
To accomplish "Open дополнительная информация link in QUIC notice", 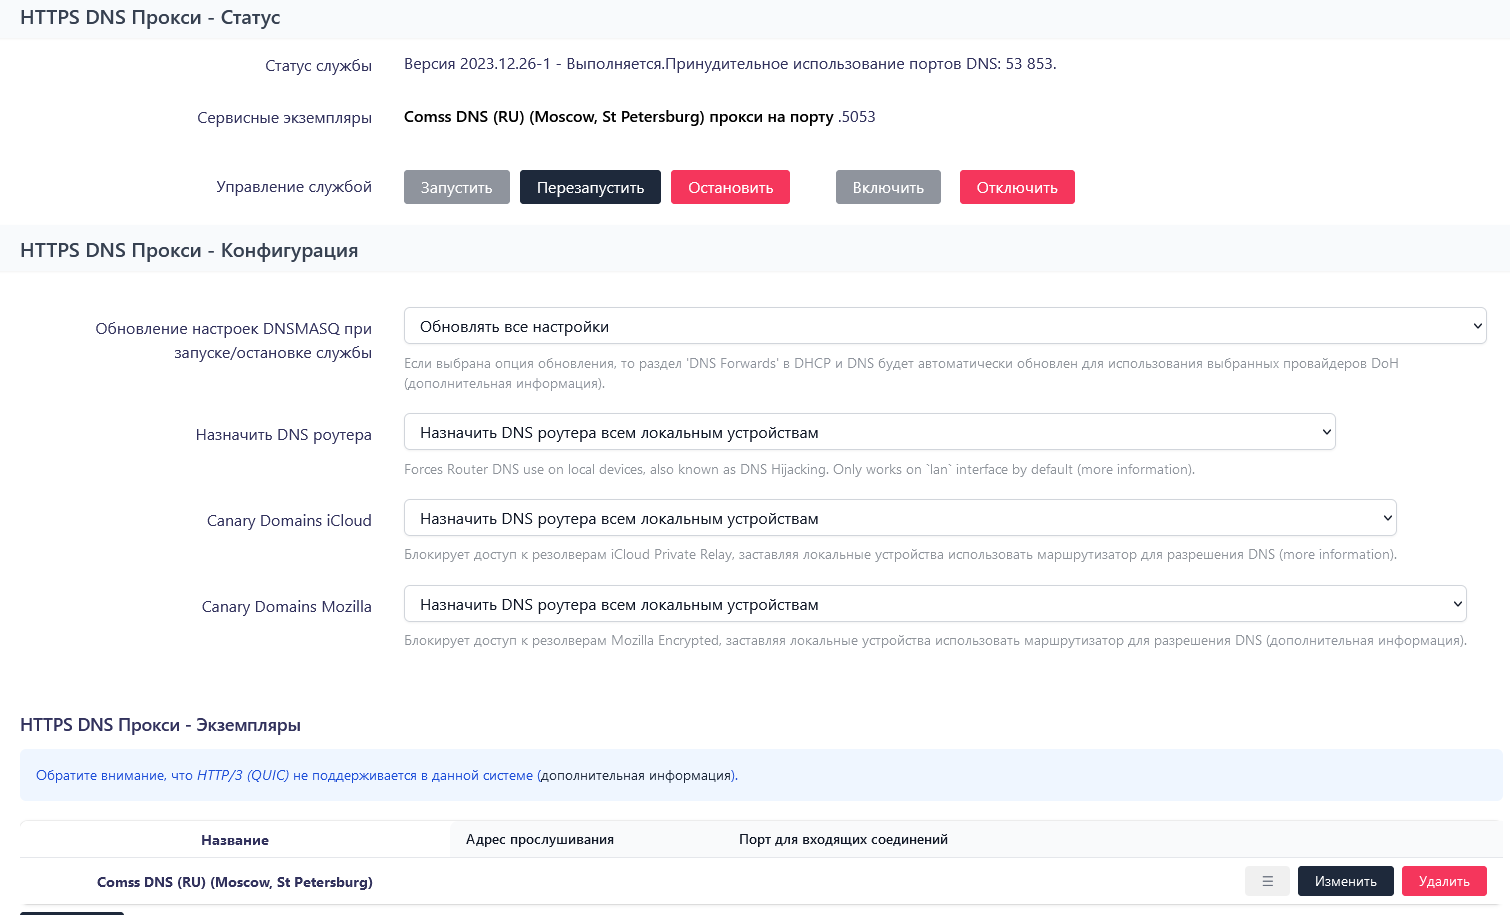I will tap(637, 775).
